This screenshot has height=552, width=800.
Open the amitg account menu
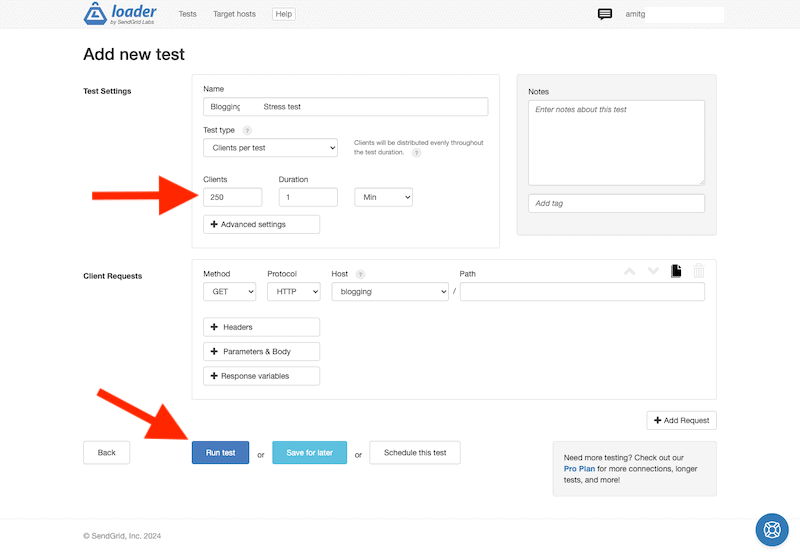[635, 14]
